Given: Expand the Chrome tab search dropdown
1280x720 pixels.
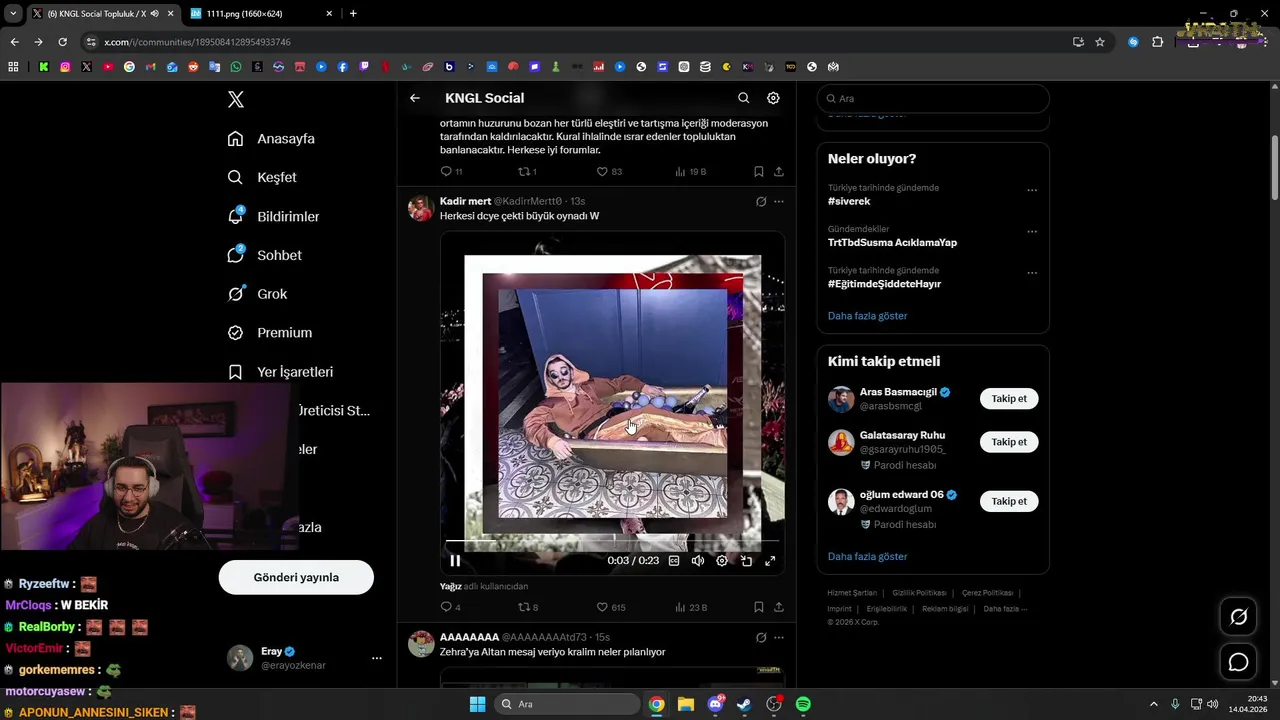Looking at the screenshot, I should point(13,13).
